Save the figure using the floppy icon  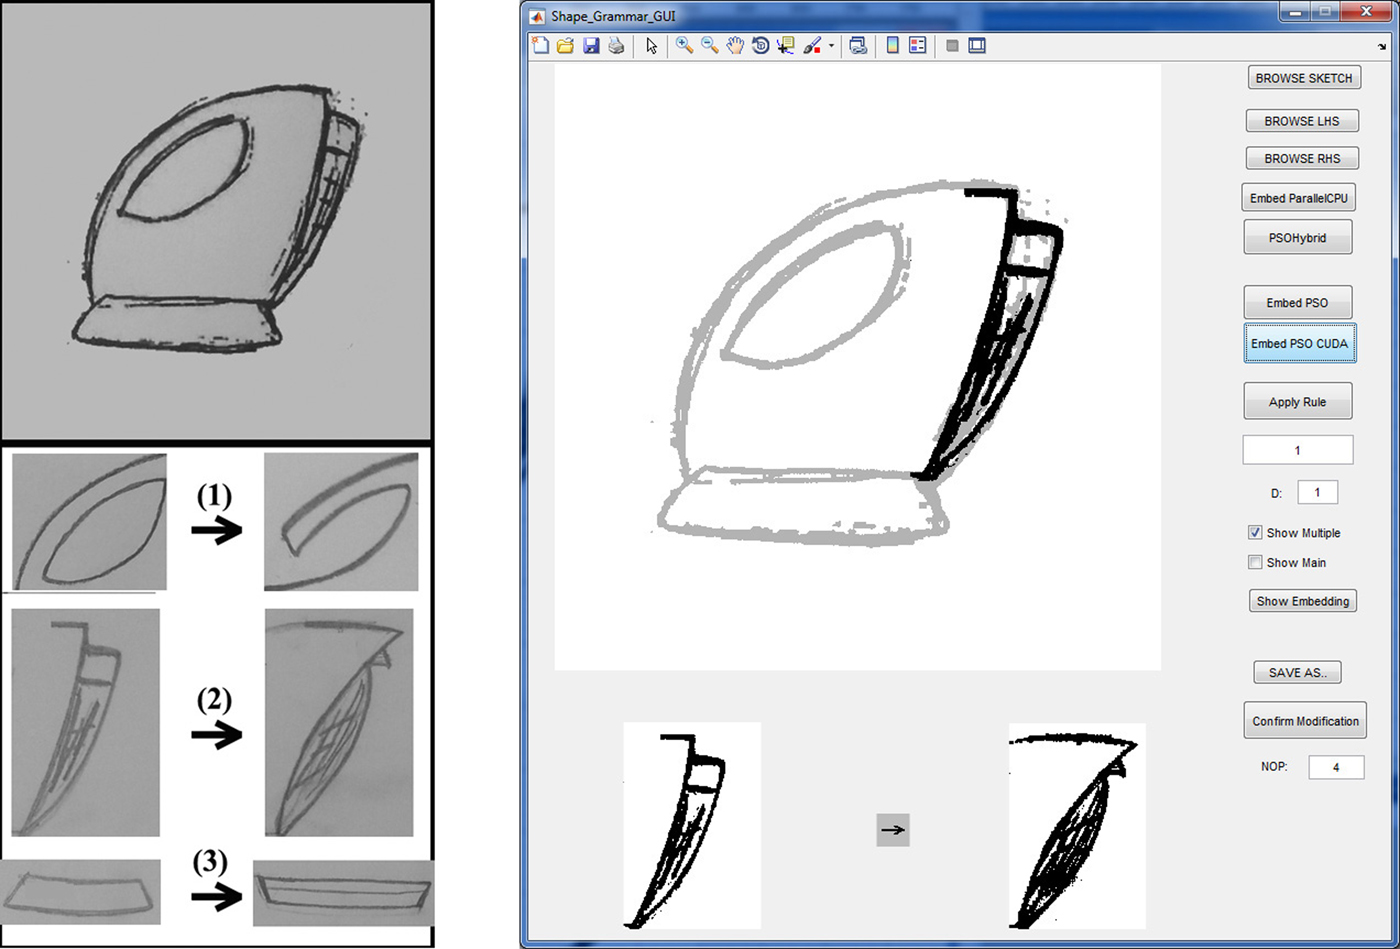click(591, 45)
